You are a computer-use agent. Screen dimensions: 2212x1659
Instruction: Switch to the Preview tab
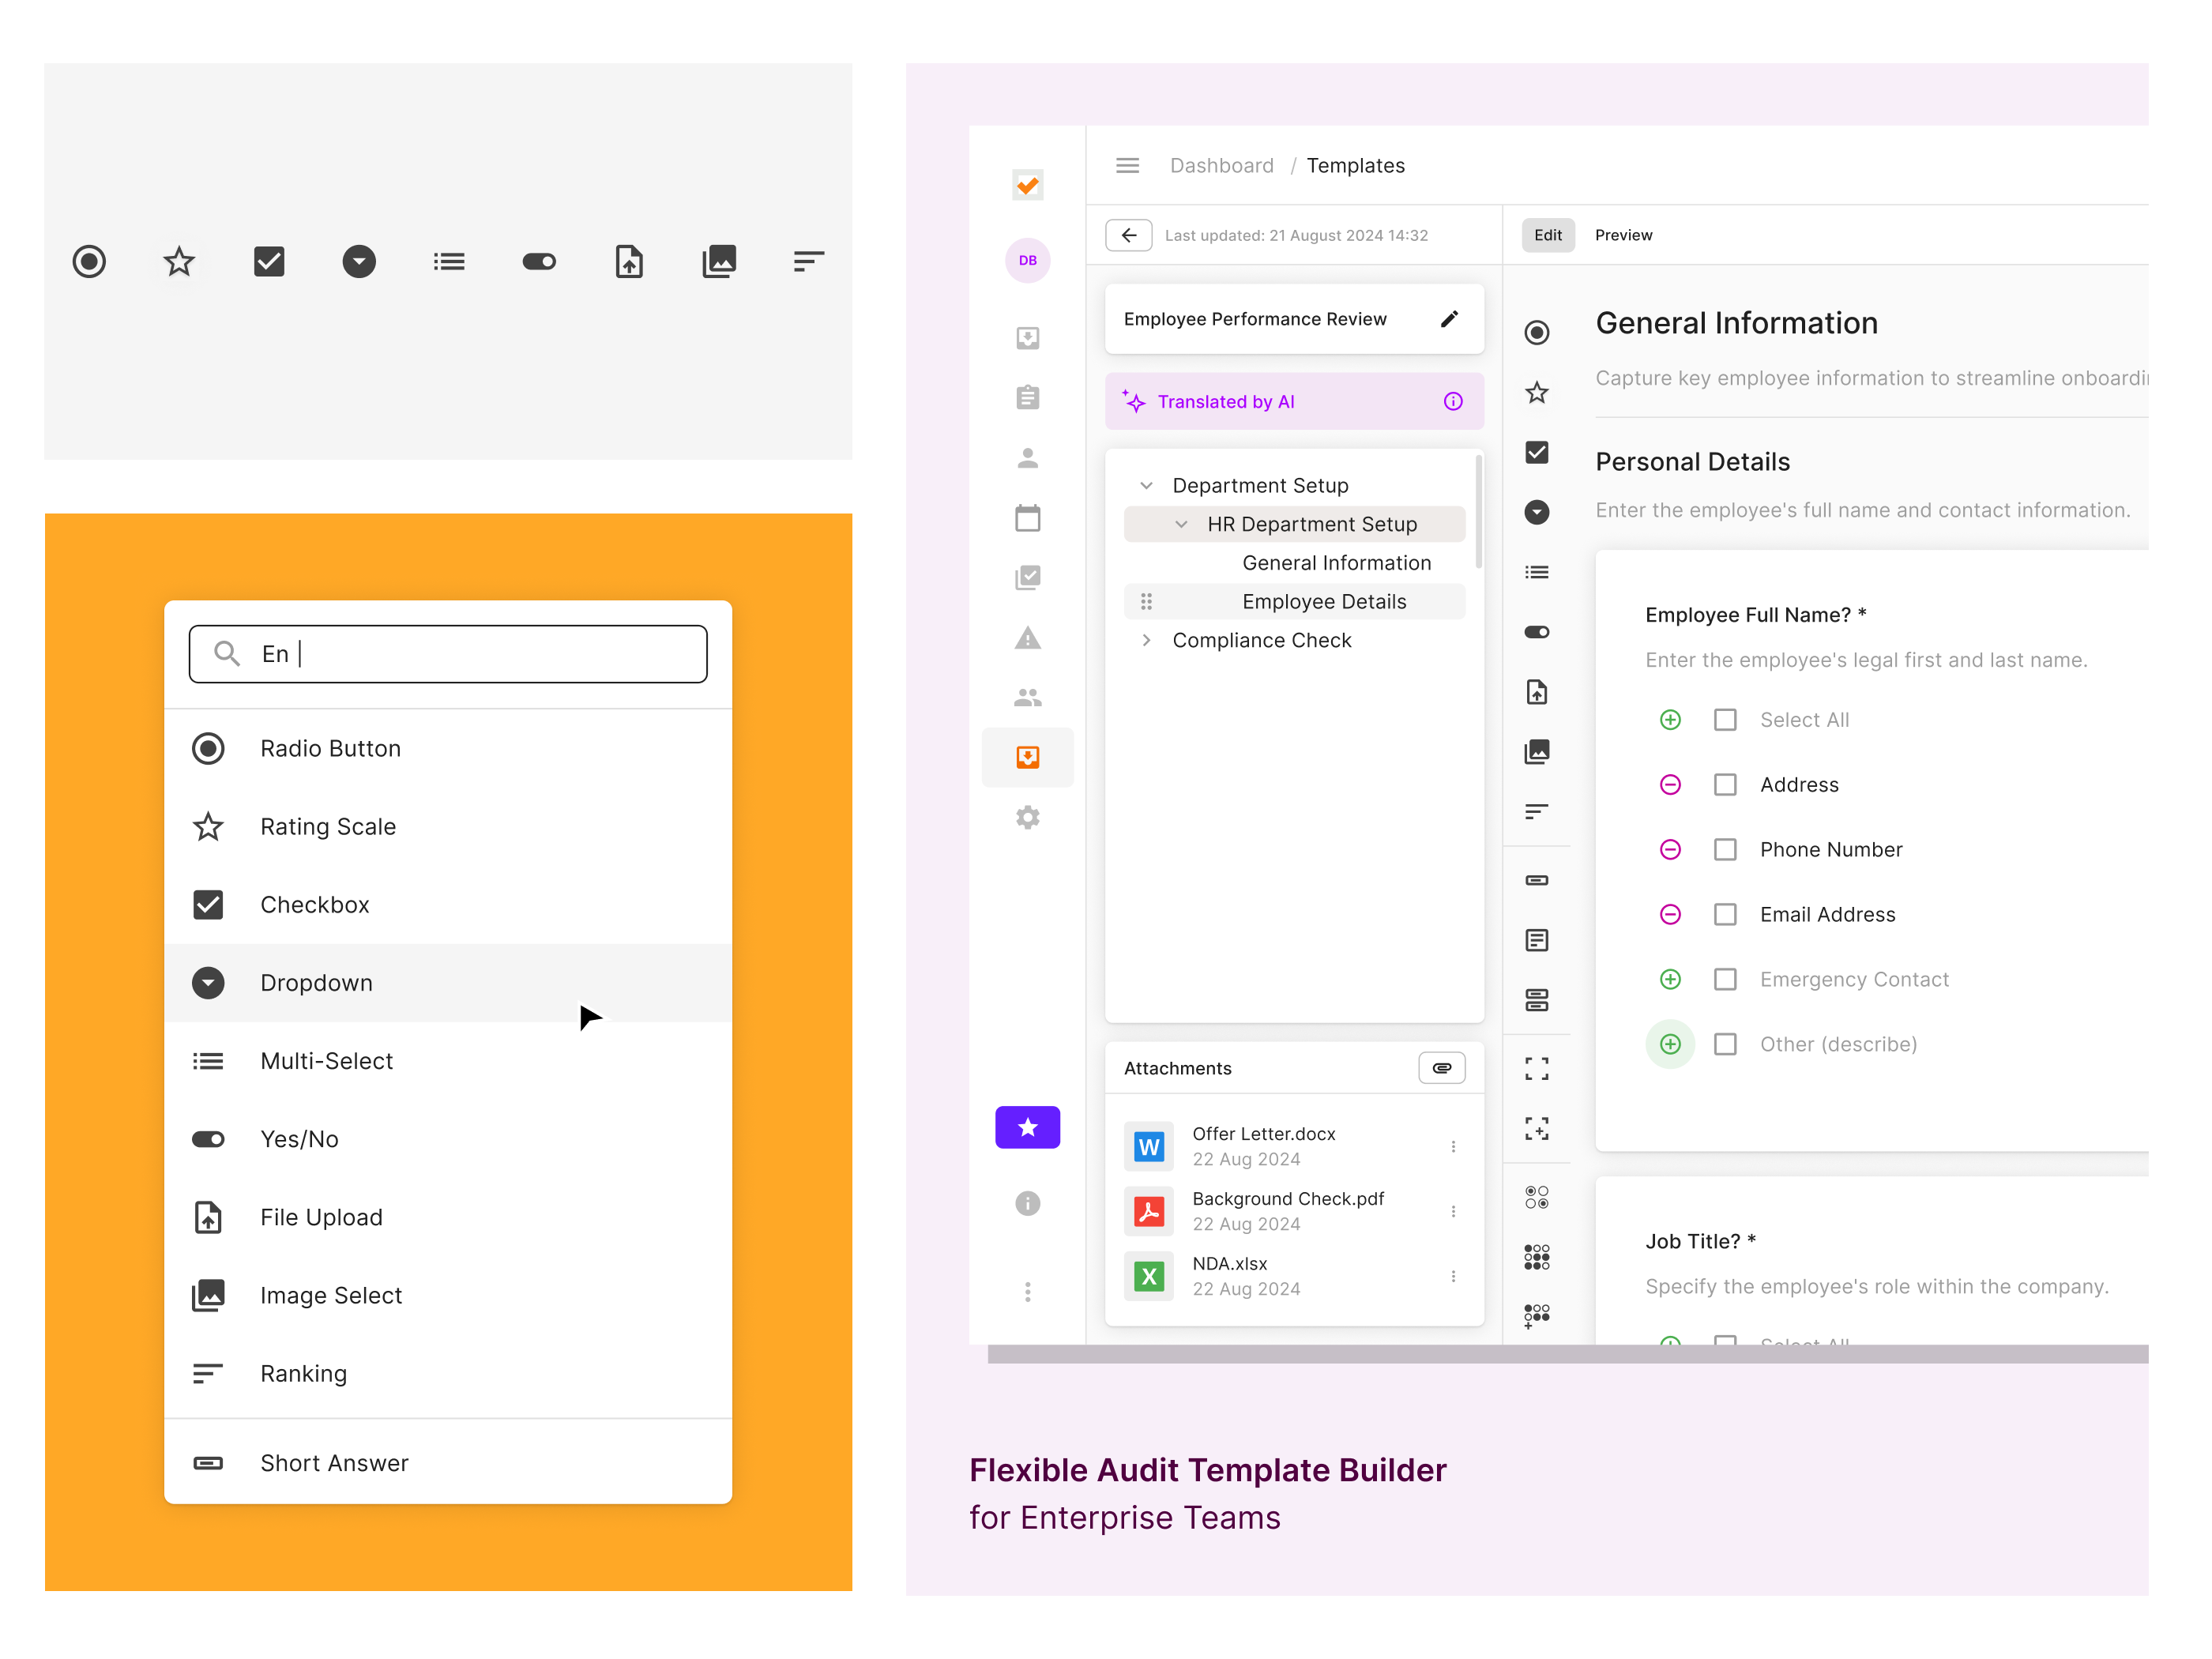point(1622,235)
